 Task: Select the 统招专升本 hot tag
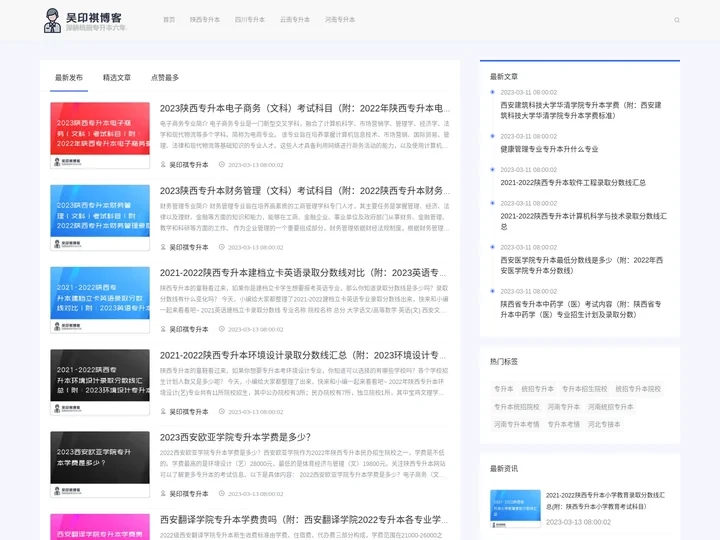[x=537, y=388]
